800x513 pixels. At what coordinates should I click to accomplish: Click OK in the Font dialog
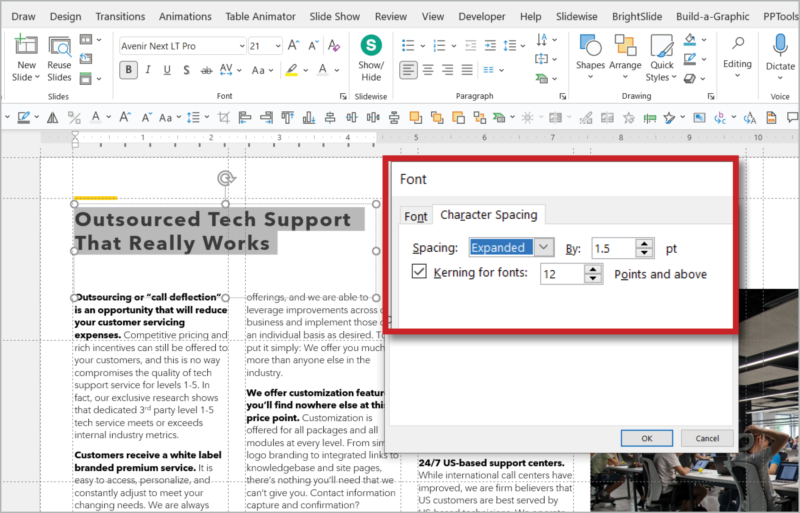click(x=646, y=438)
